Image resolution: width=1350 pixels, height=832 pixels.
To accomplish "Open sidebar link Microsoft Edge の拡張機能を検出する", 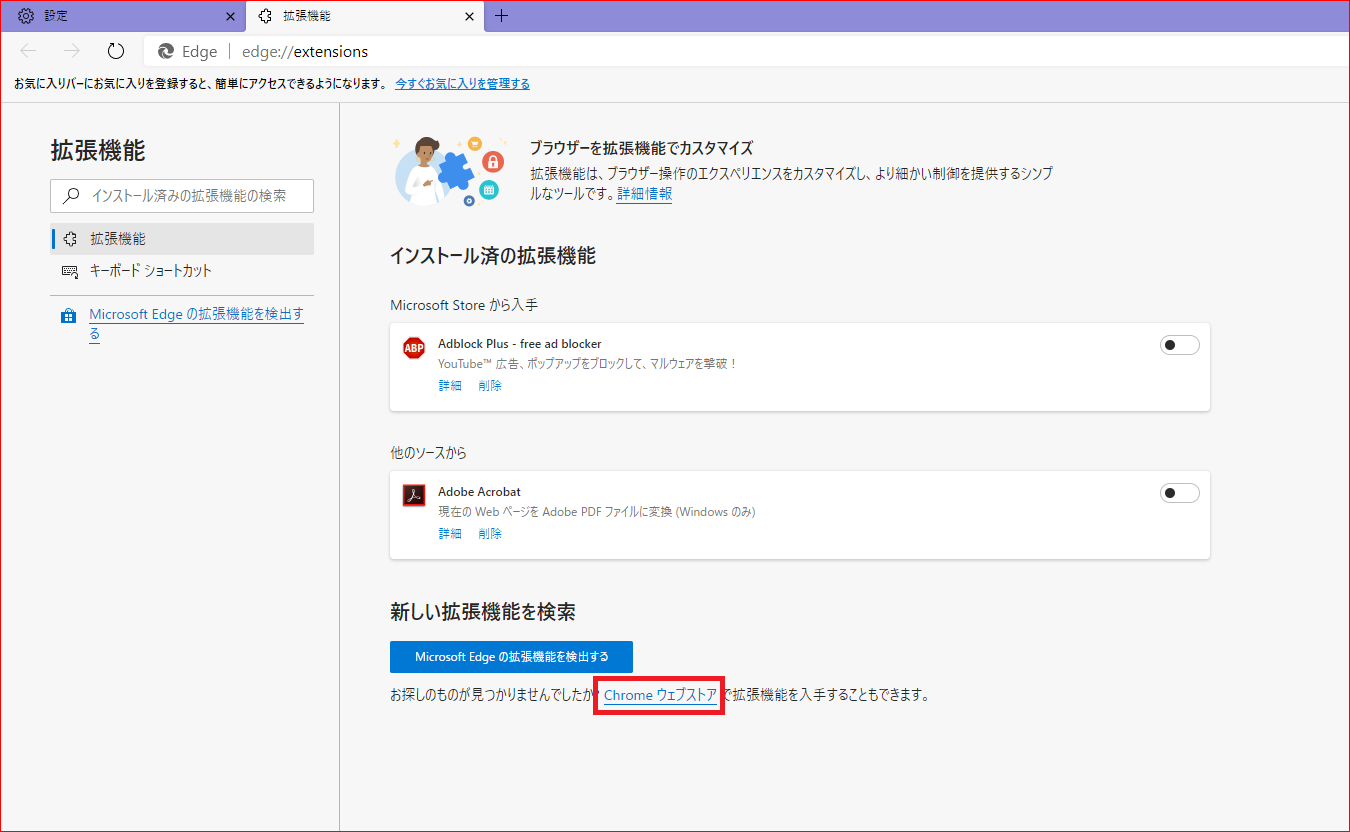I will pos(196,323).
